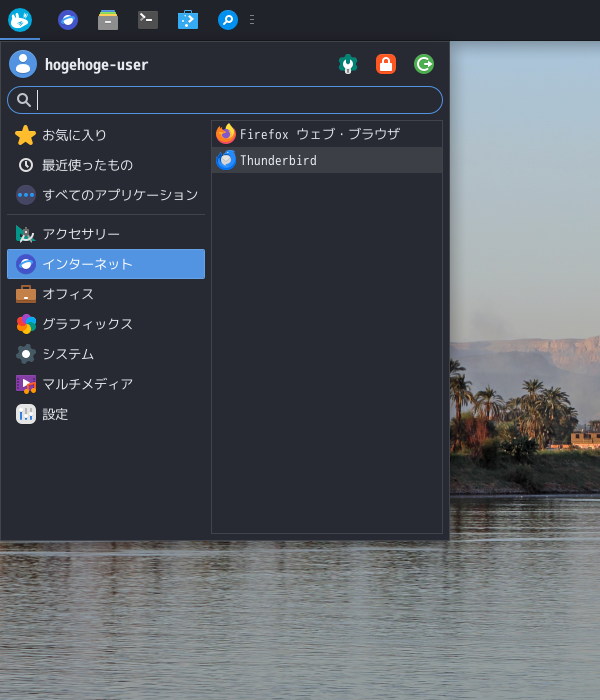Open the マルチメディア category
This screenshot has width=600, height=700.
[x=106, y=384]
